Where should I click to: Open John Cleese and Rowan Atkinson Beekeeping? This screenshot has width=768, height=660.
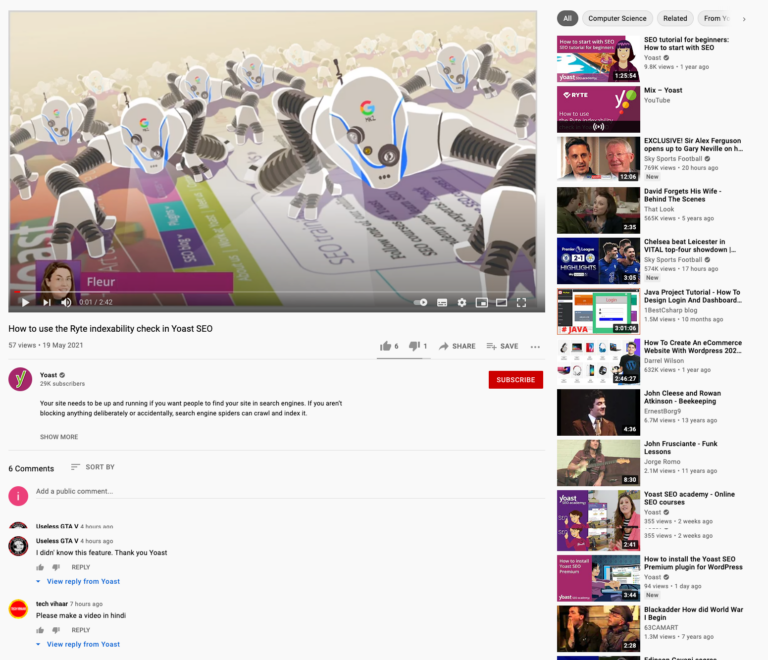[x=682, y=397]
